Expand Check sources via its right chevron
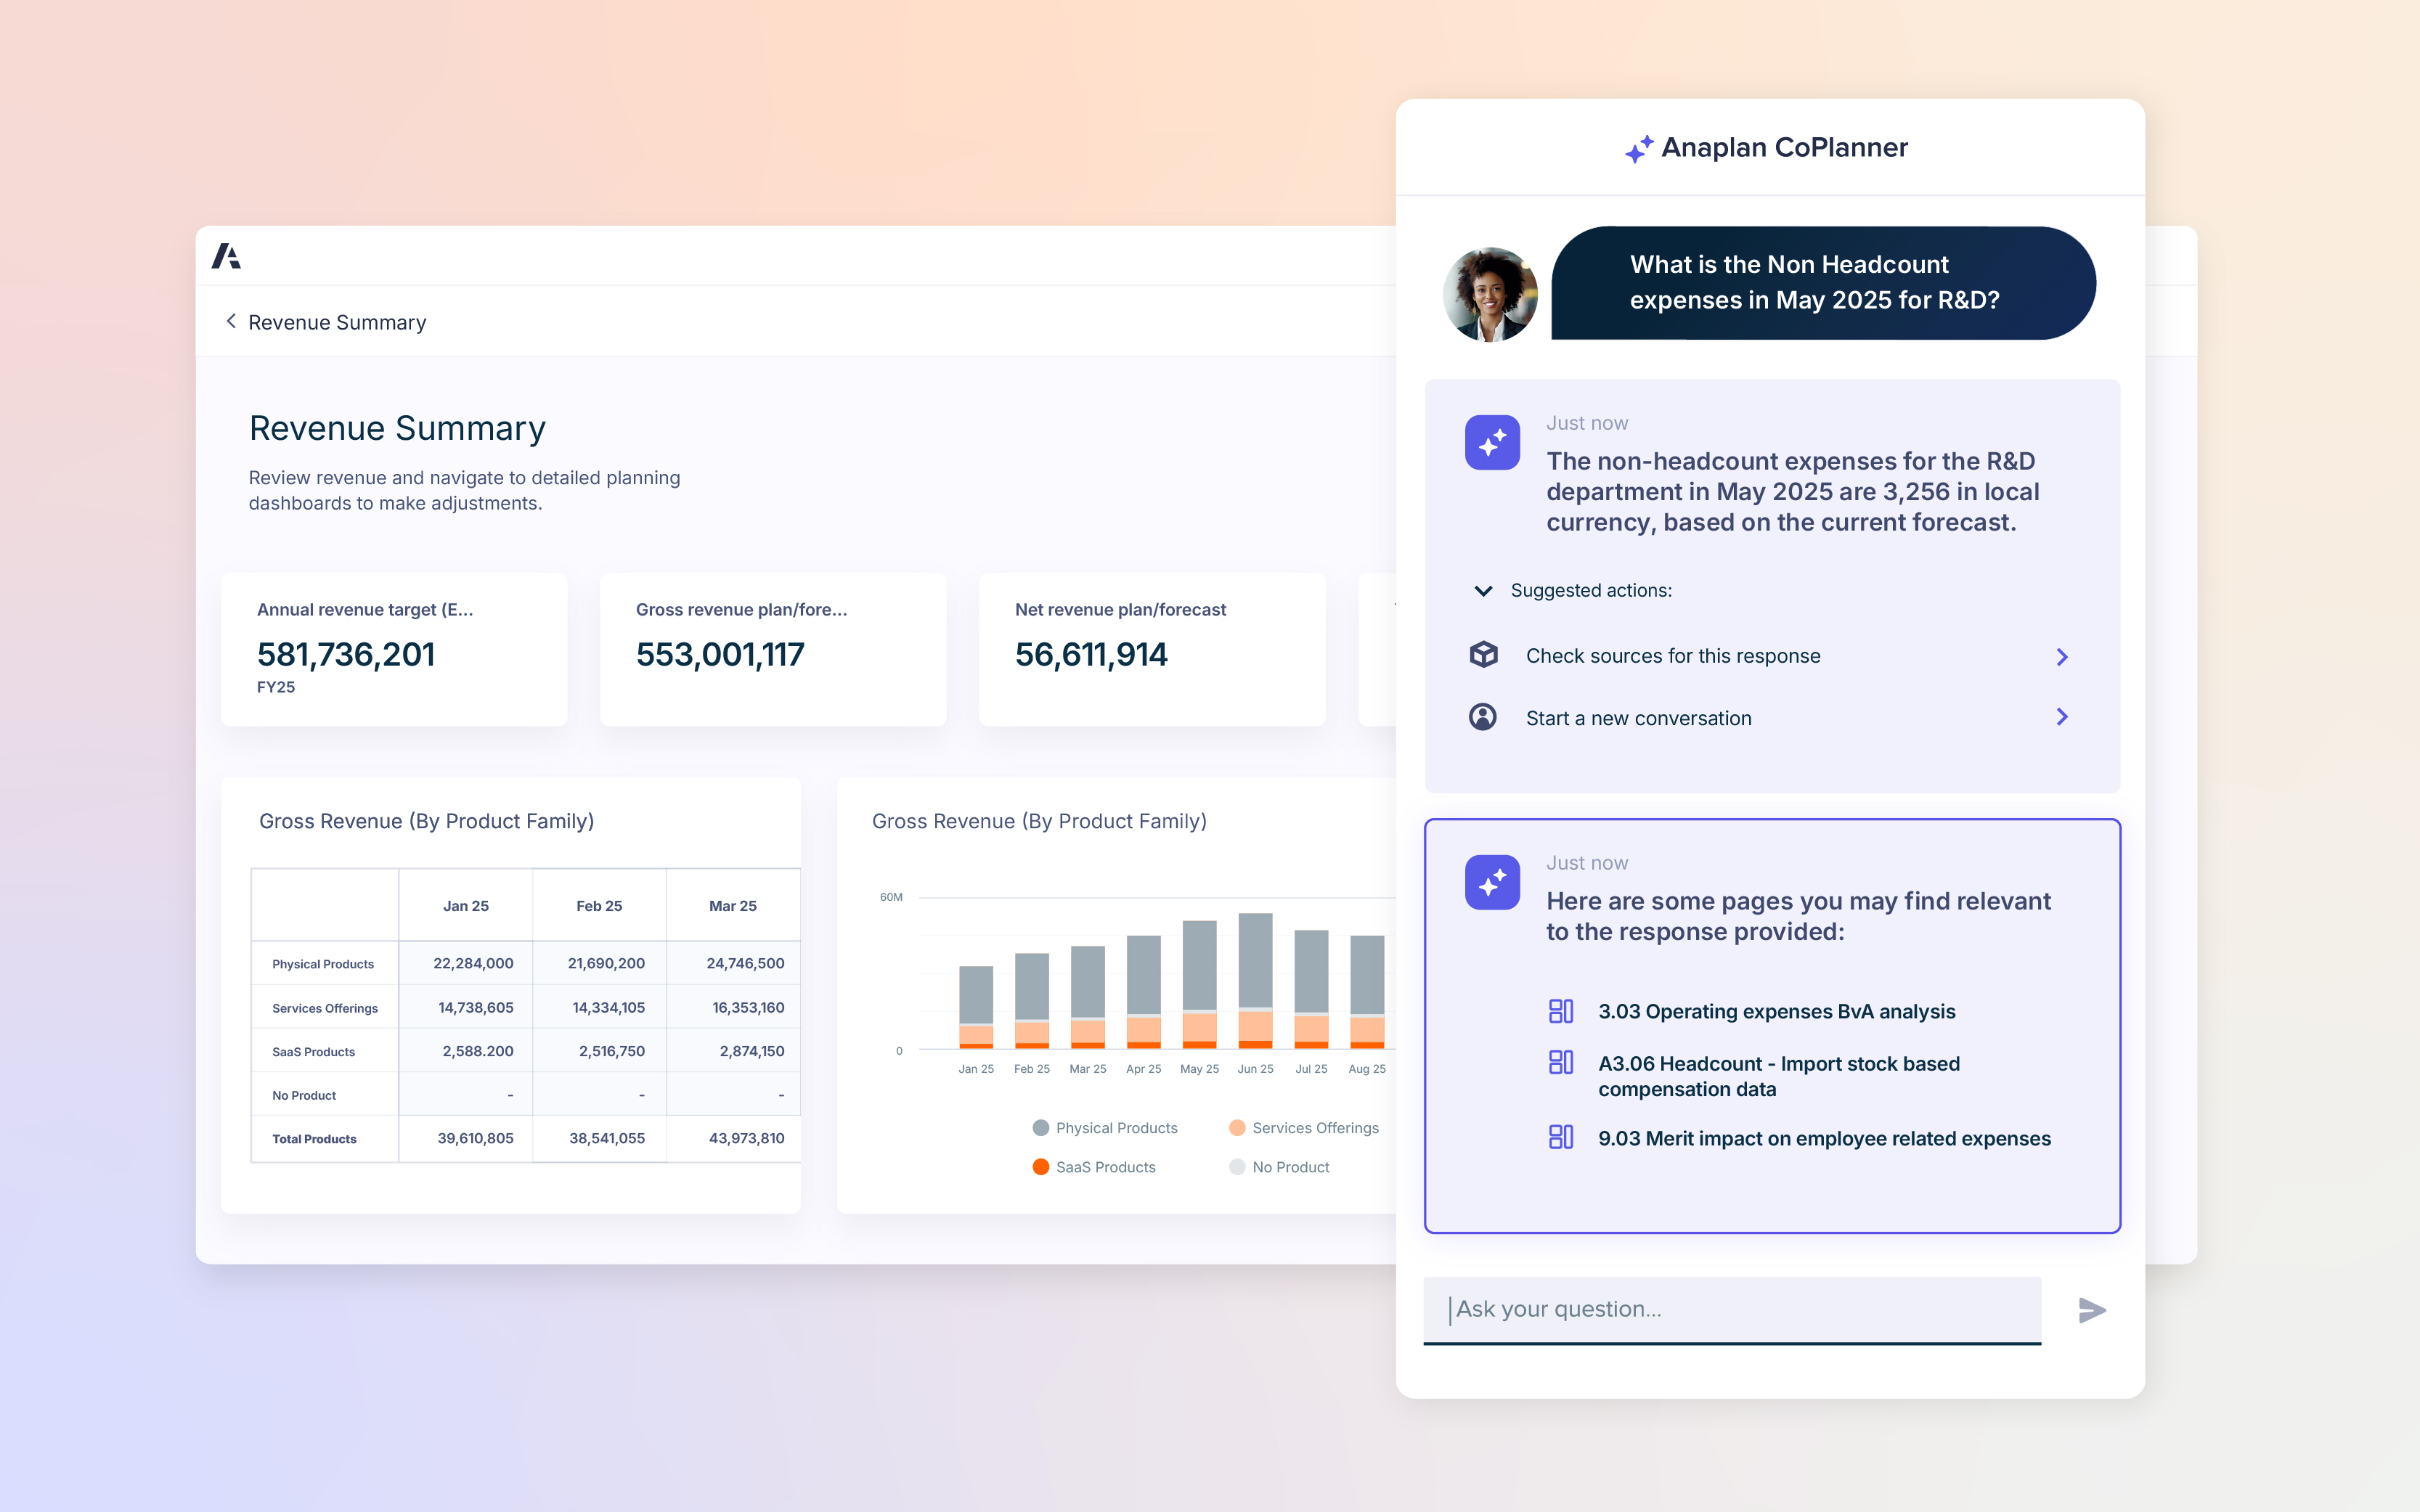This screenshot has width=2420, height=1512. point(2062,656)
